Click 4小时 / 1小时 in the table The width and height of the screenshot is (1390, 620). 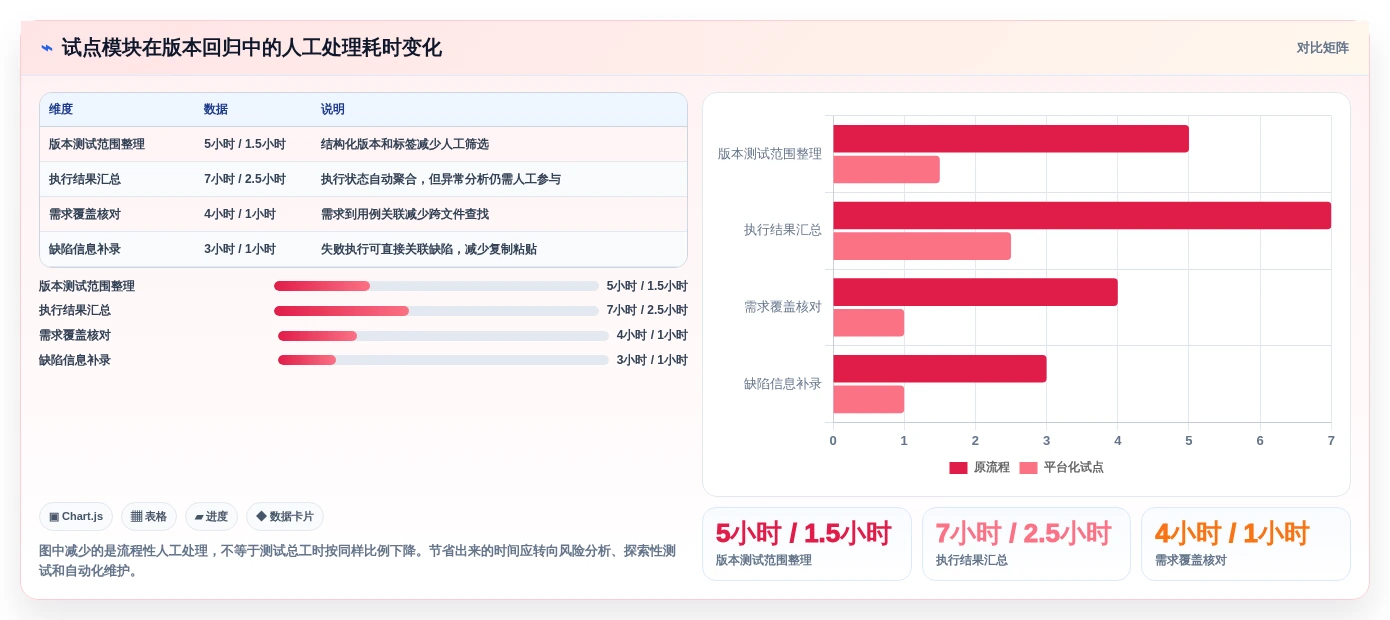coord(240,214)
